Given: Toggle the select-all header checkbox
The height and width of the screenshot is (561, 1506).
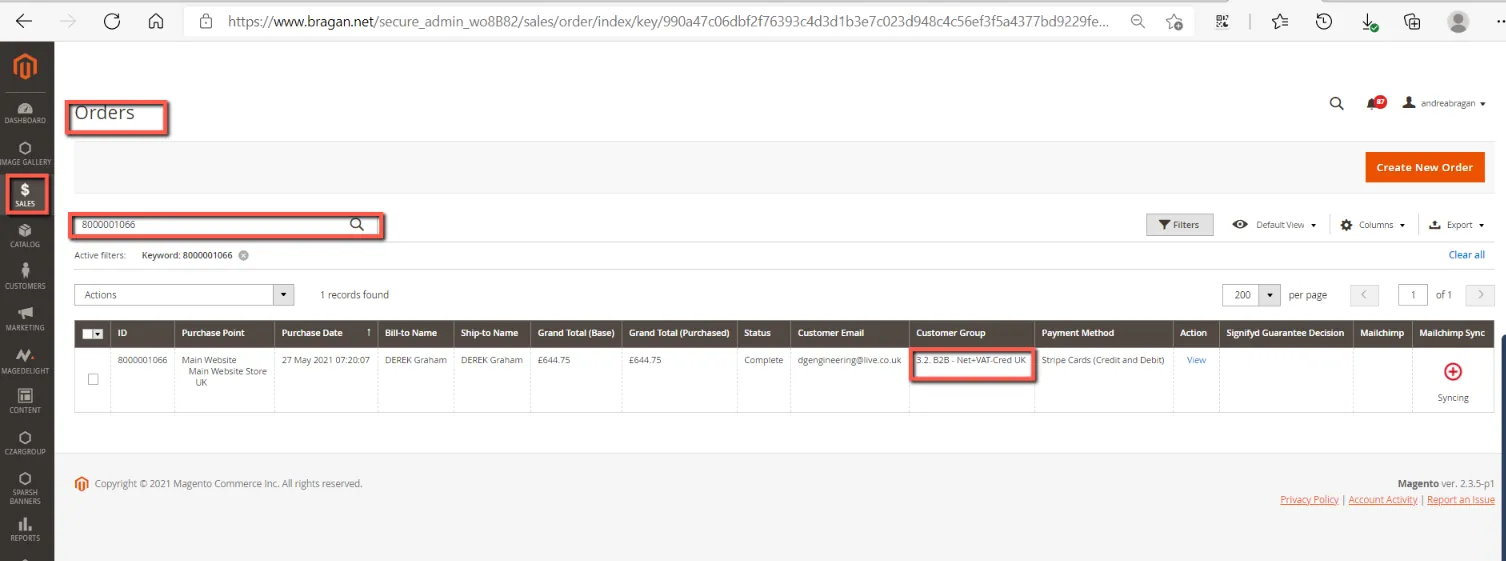Looking at the screenshot, I should [88, 333].
